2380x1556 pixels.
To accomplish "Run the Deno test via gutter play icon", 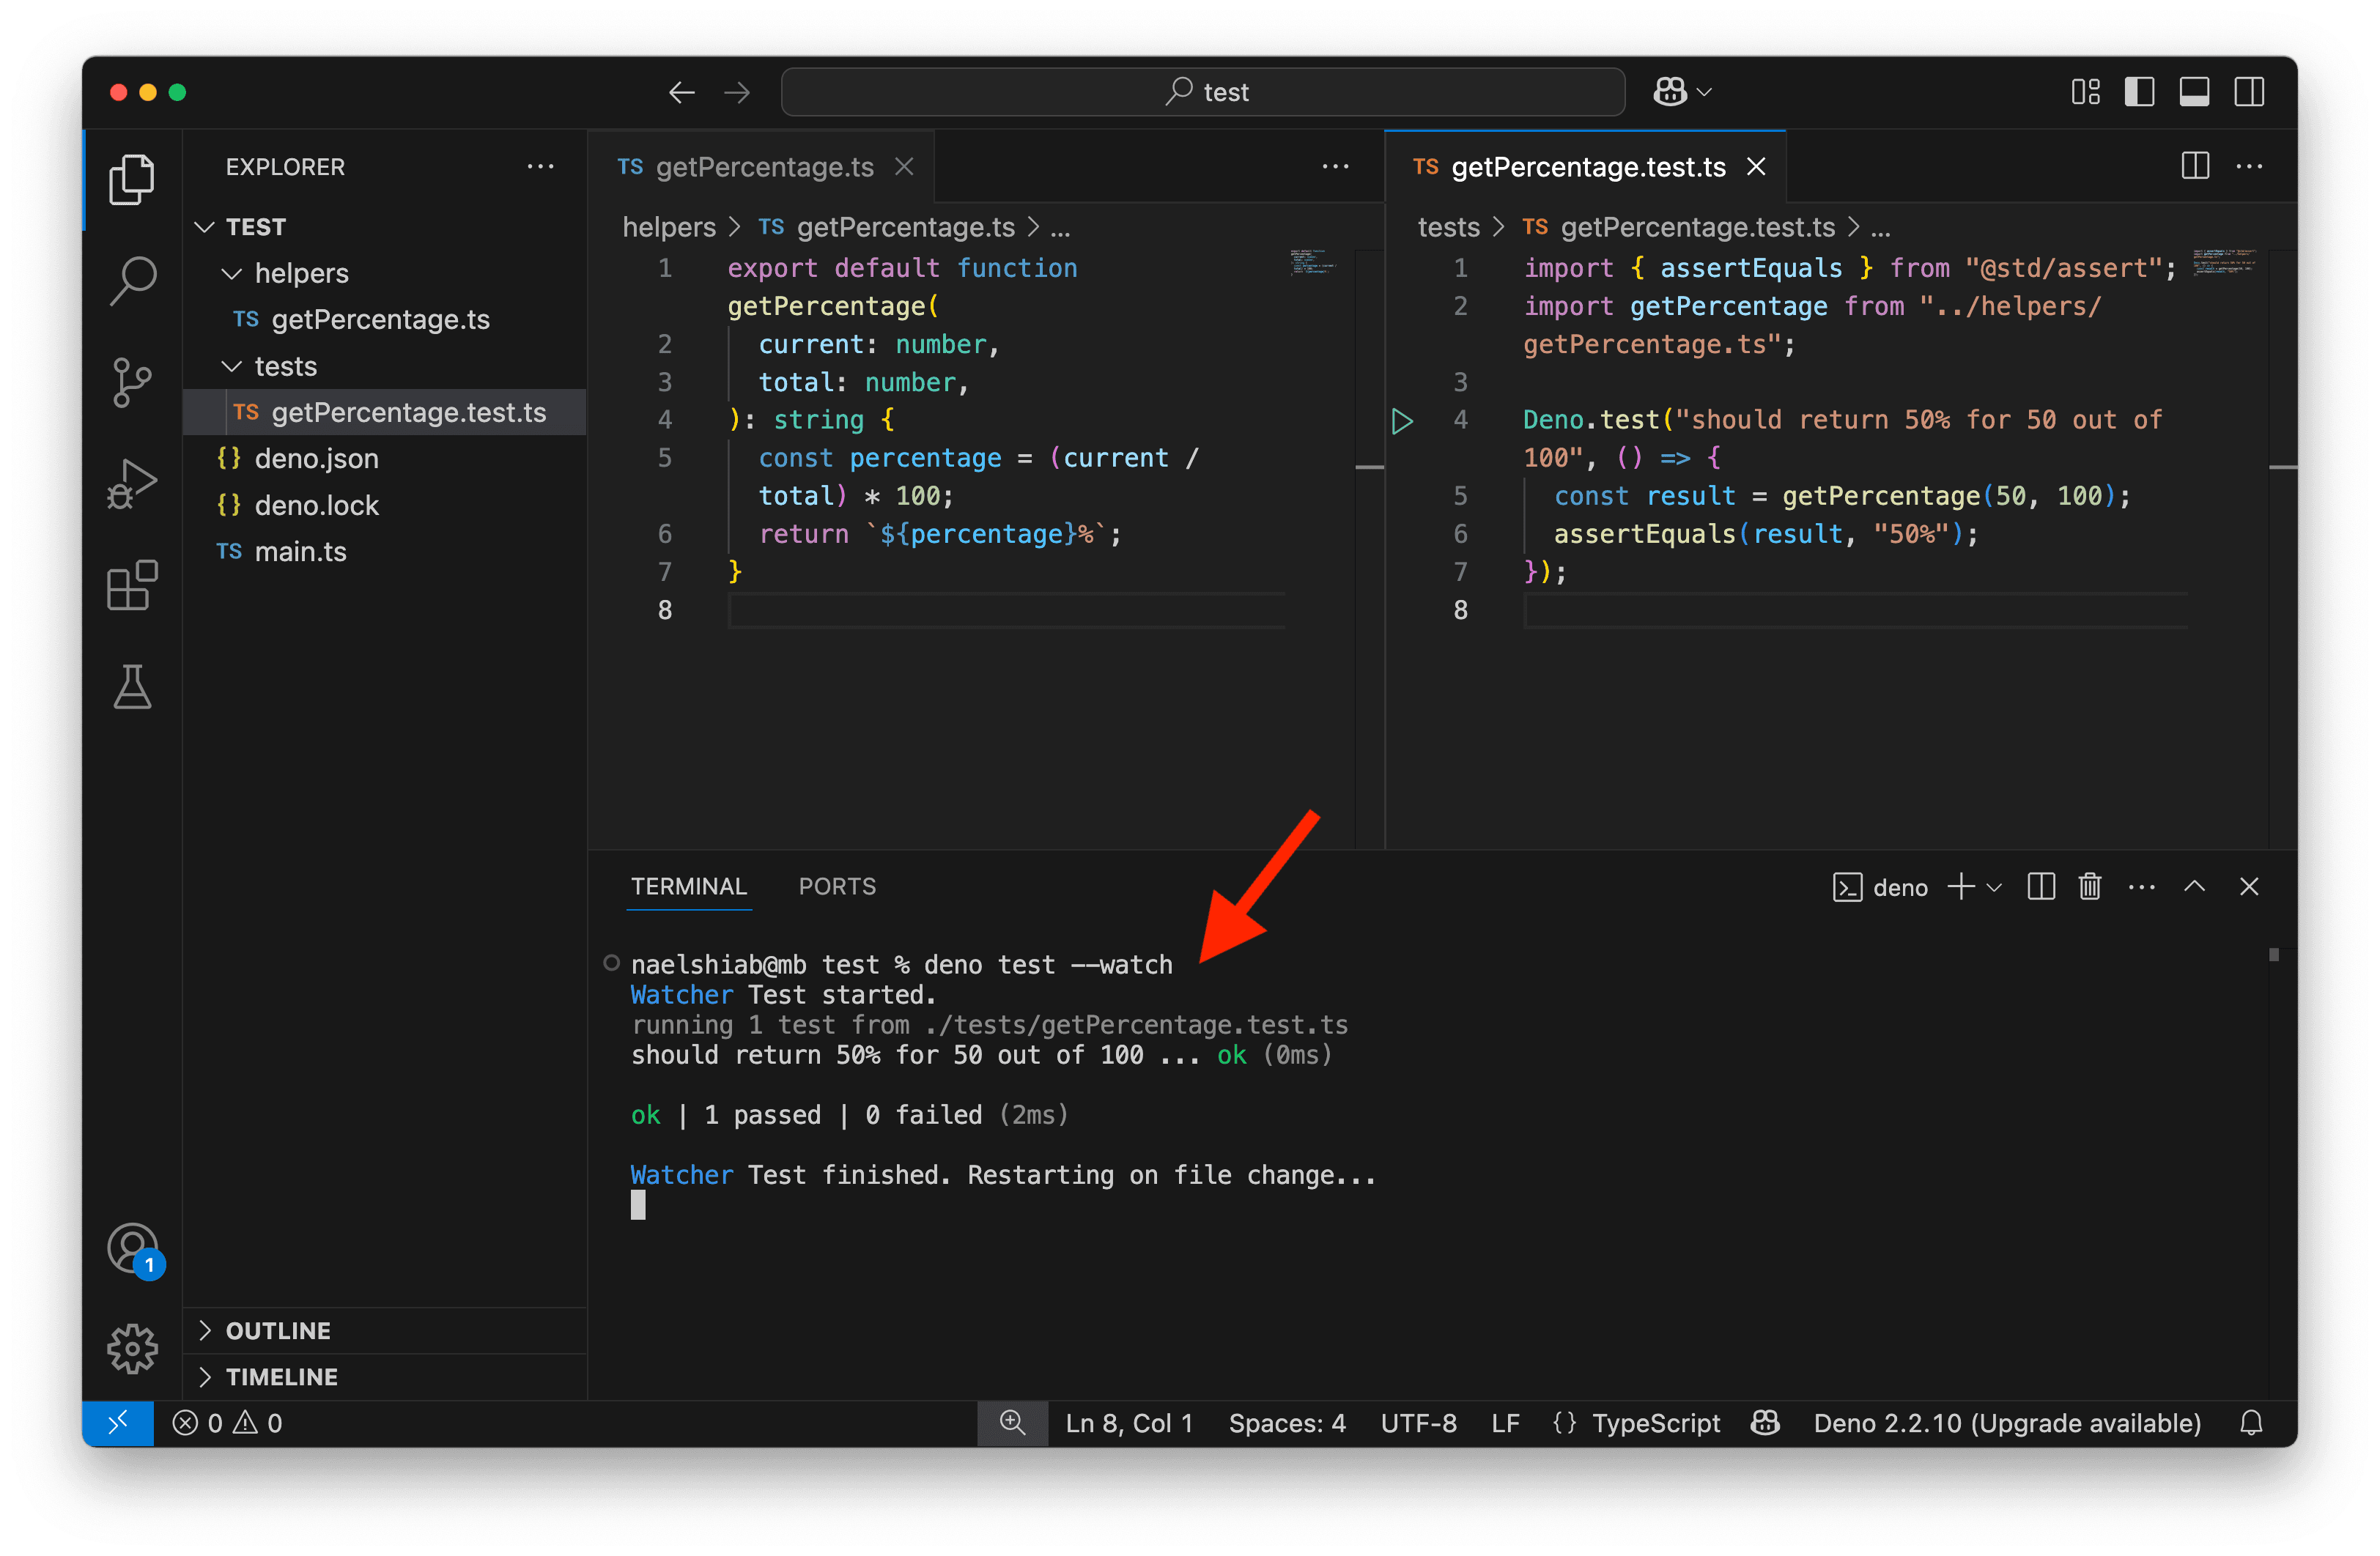I will pos(1402,420).
